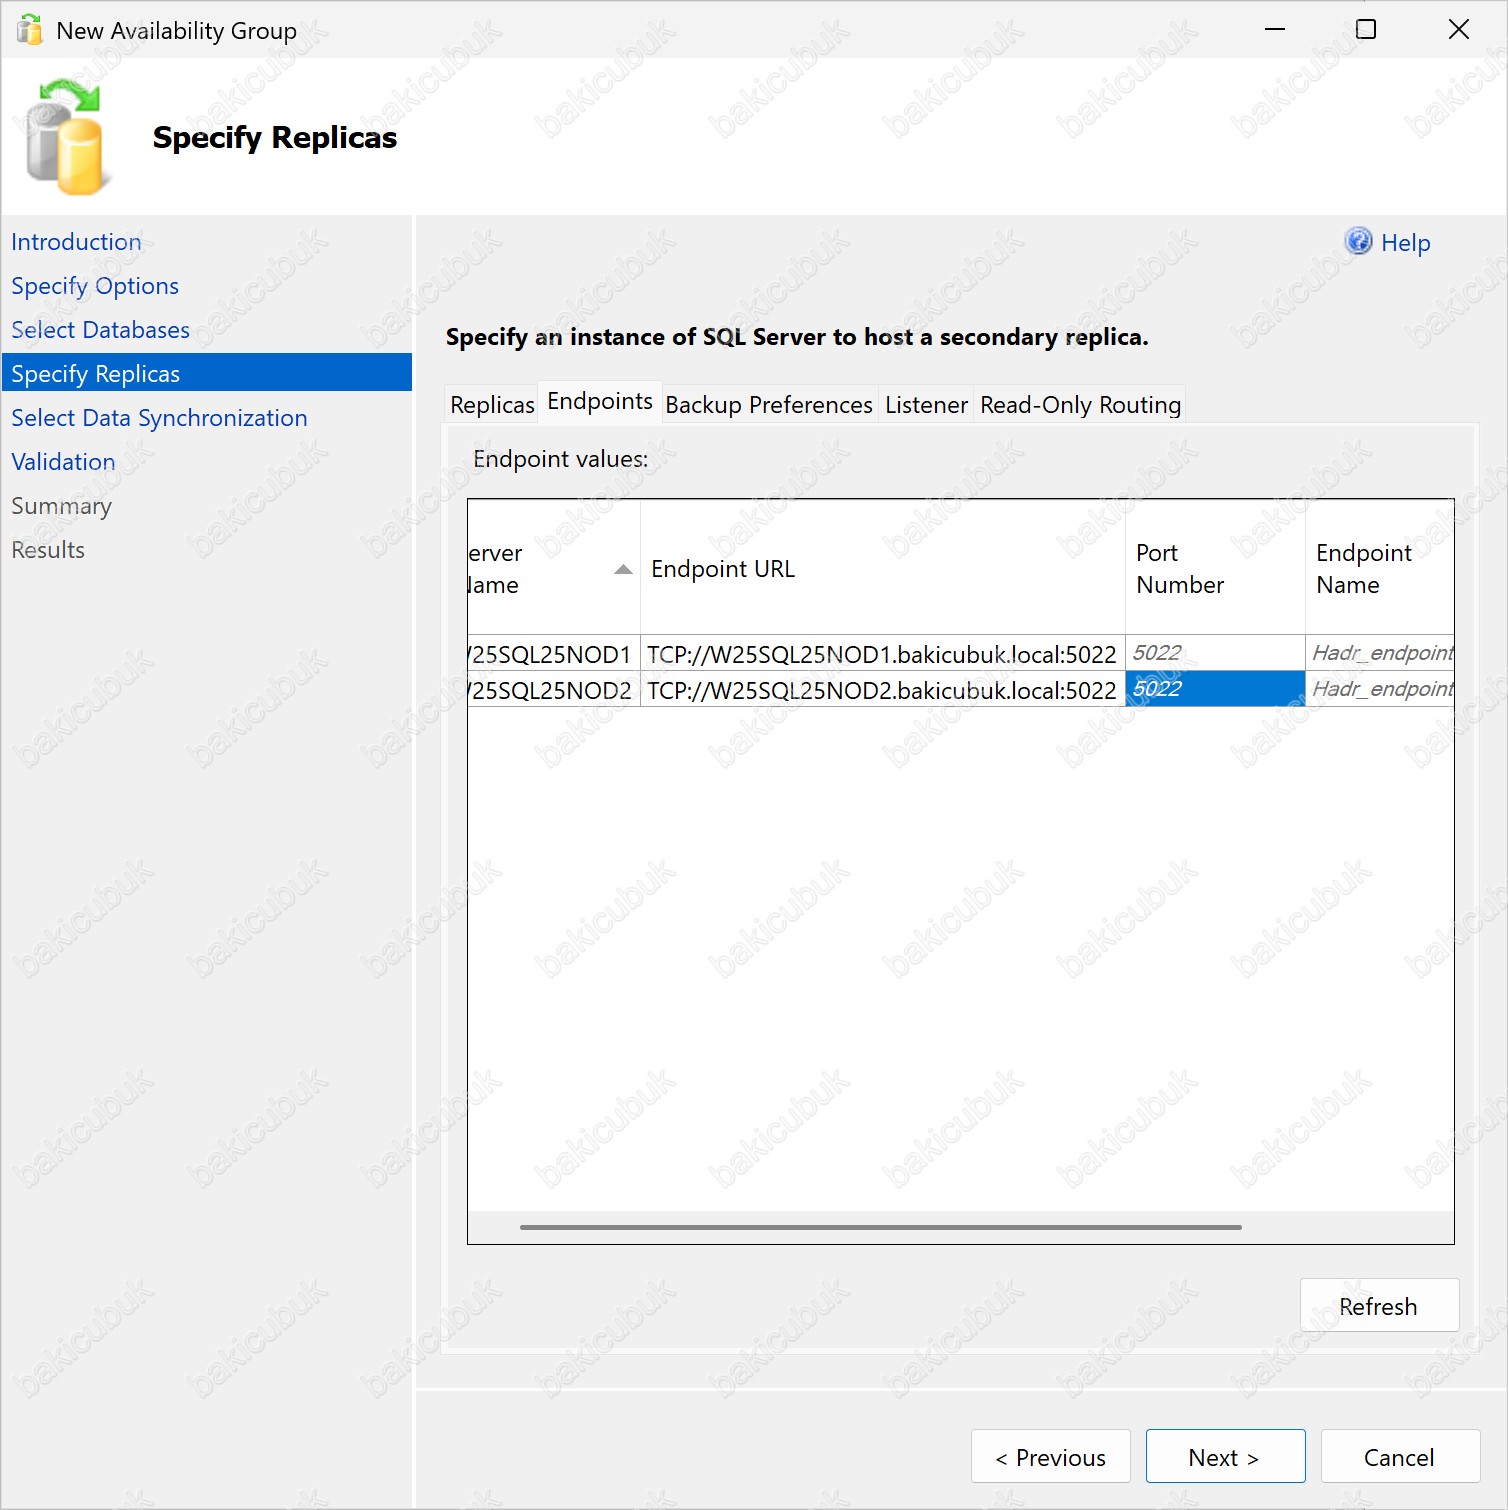The height and width of the screenshot is (1510, 1508).
Task: Click the Next button
Action: coord(1225,1457)
